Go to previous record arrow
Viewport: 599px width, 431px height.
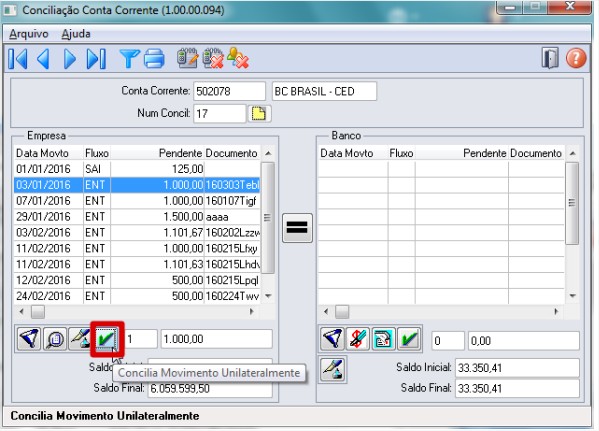point(43,59)
